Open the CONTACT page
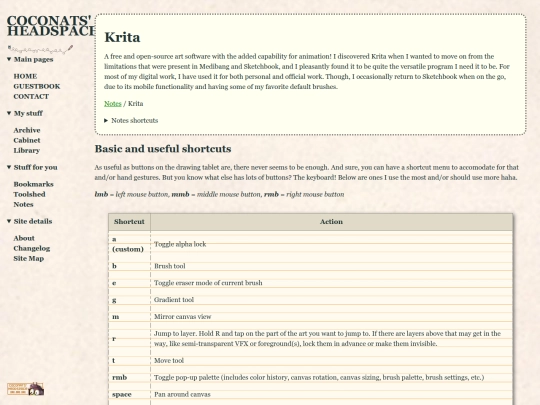Viewport: 540px width, 405px height. [31, 96]
